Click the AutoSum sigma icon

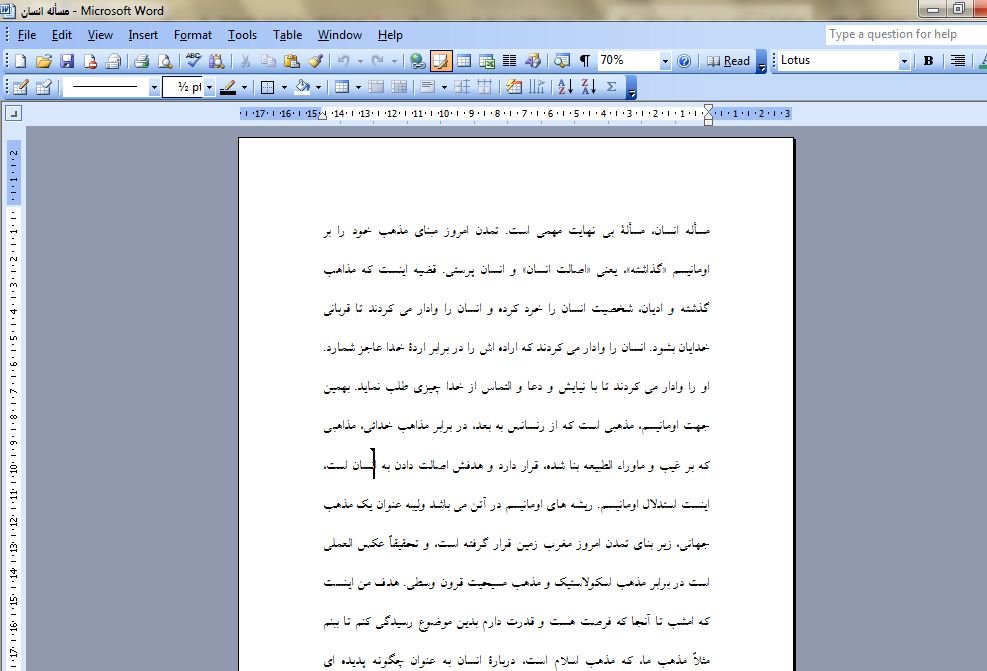[x=611, y=87]
